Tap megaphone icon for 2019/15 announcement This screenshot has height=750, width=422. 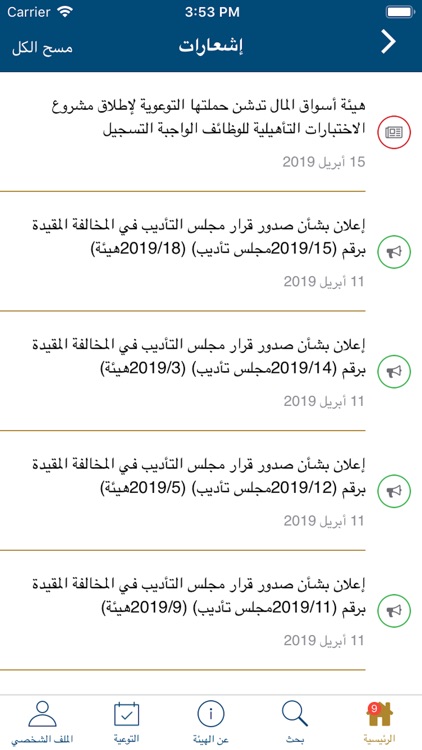[394, 252]
